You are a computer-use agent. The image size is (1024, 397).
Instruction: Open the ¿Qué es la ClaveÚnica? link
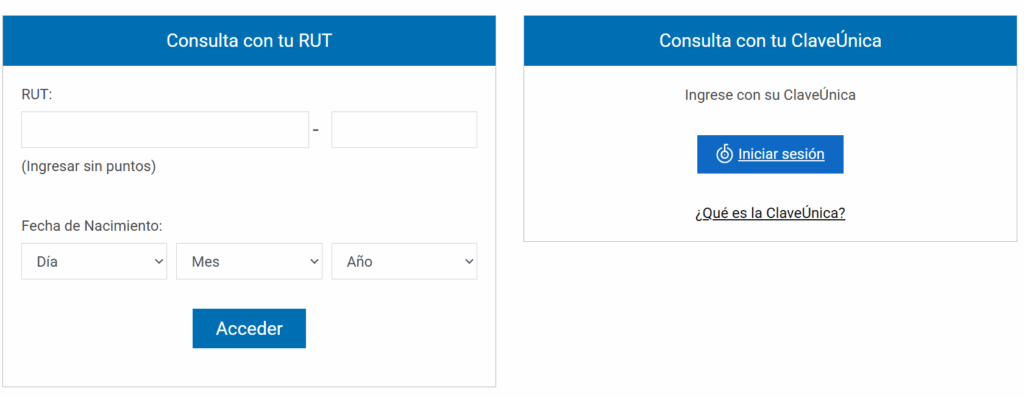pyautogui.click(x=770, y=213)
